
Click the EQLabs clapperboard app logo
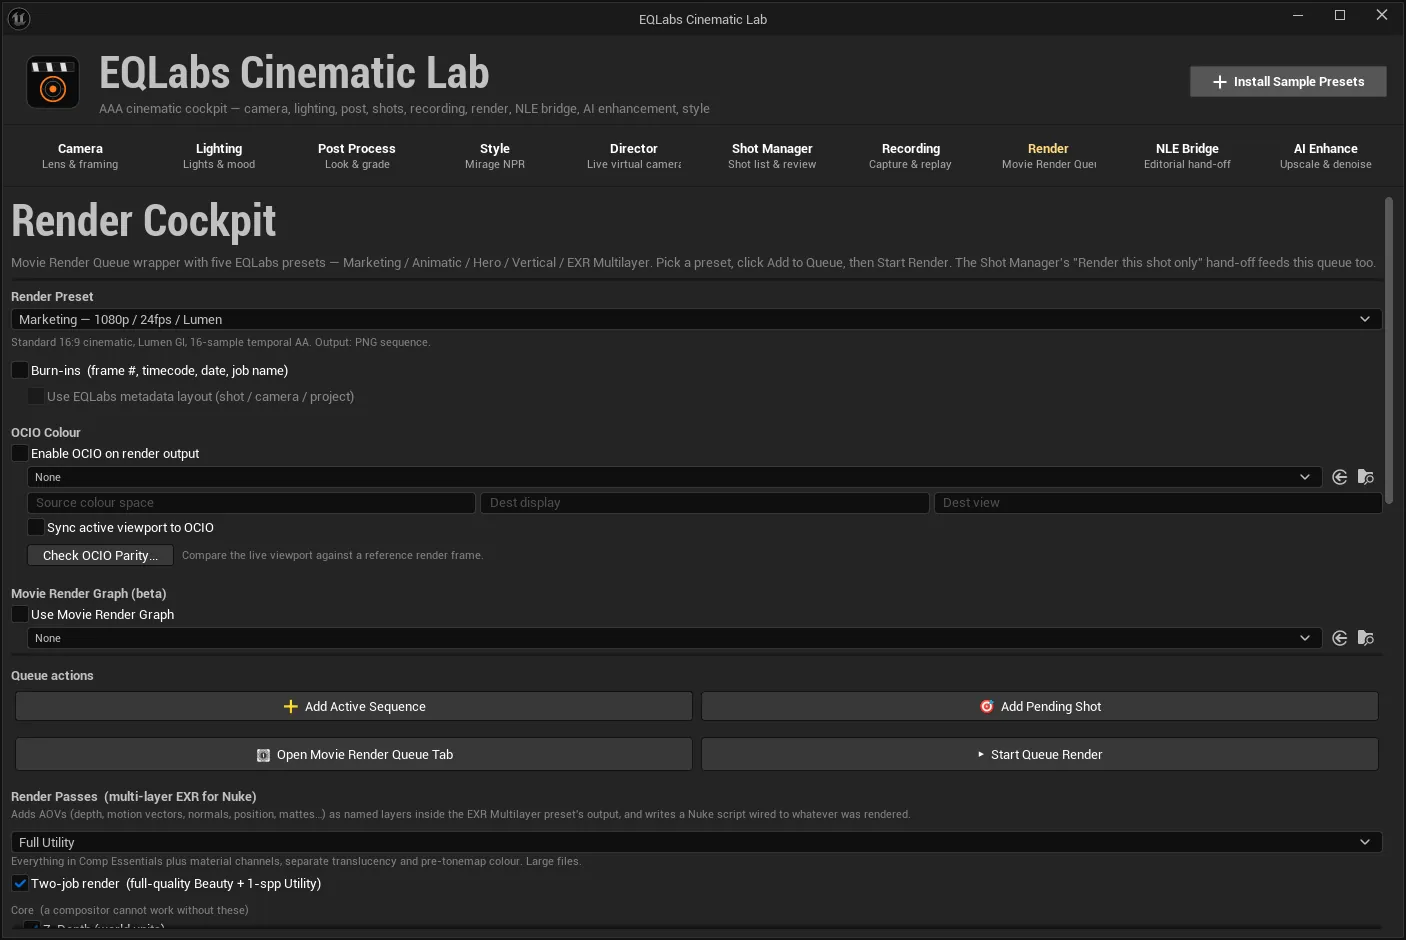point(53,82)
